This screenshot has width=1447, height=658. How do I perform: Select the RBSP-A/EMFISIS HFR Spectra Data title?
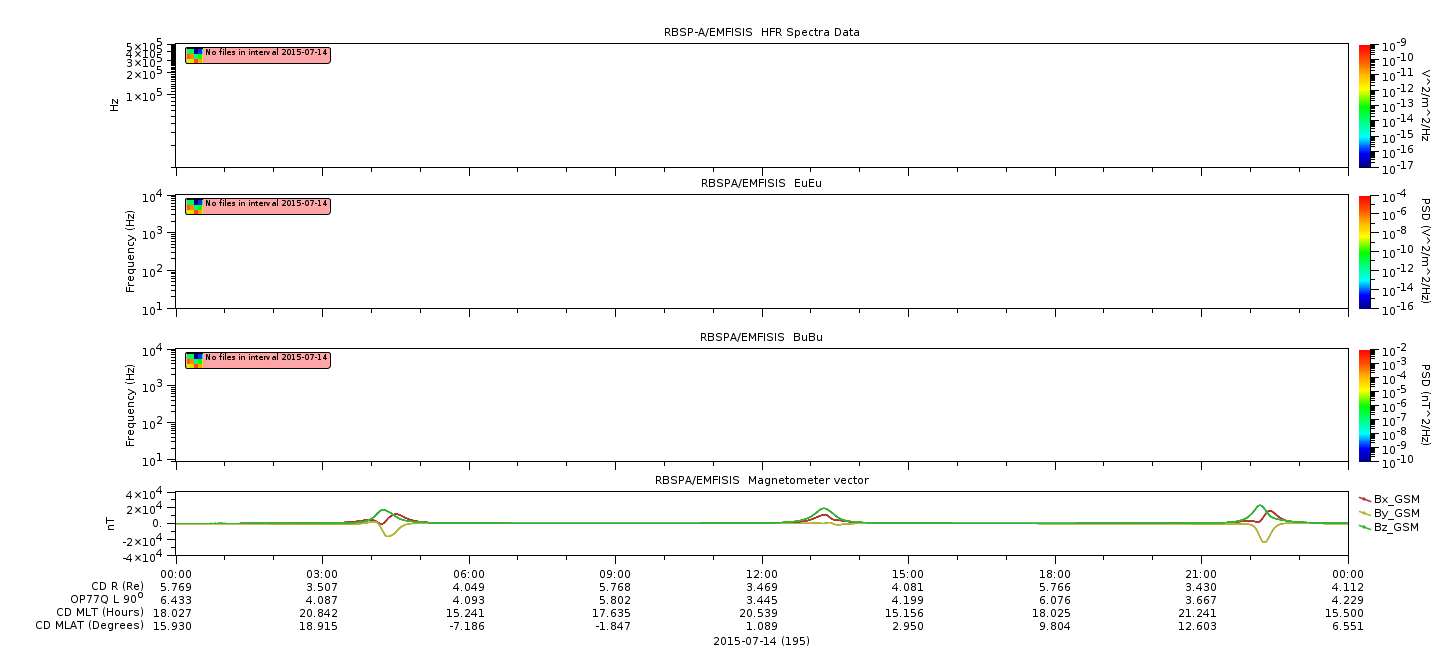[x=761, y=32]
